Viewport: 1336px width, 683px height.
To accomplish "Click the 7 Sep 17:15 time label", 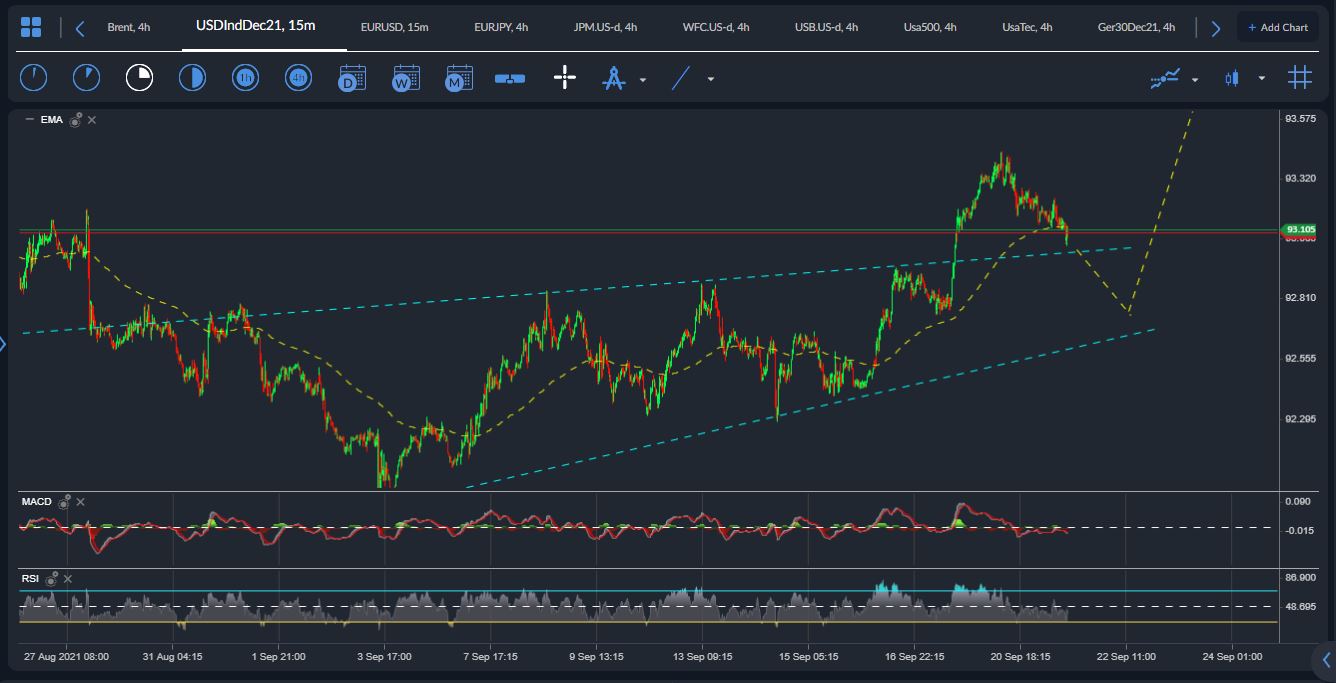I will coord(490,657).
